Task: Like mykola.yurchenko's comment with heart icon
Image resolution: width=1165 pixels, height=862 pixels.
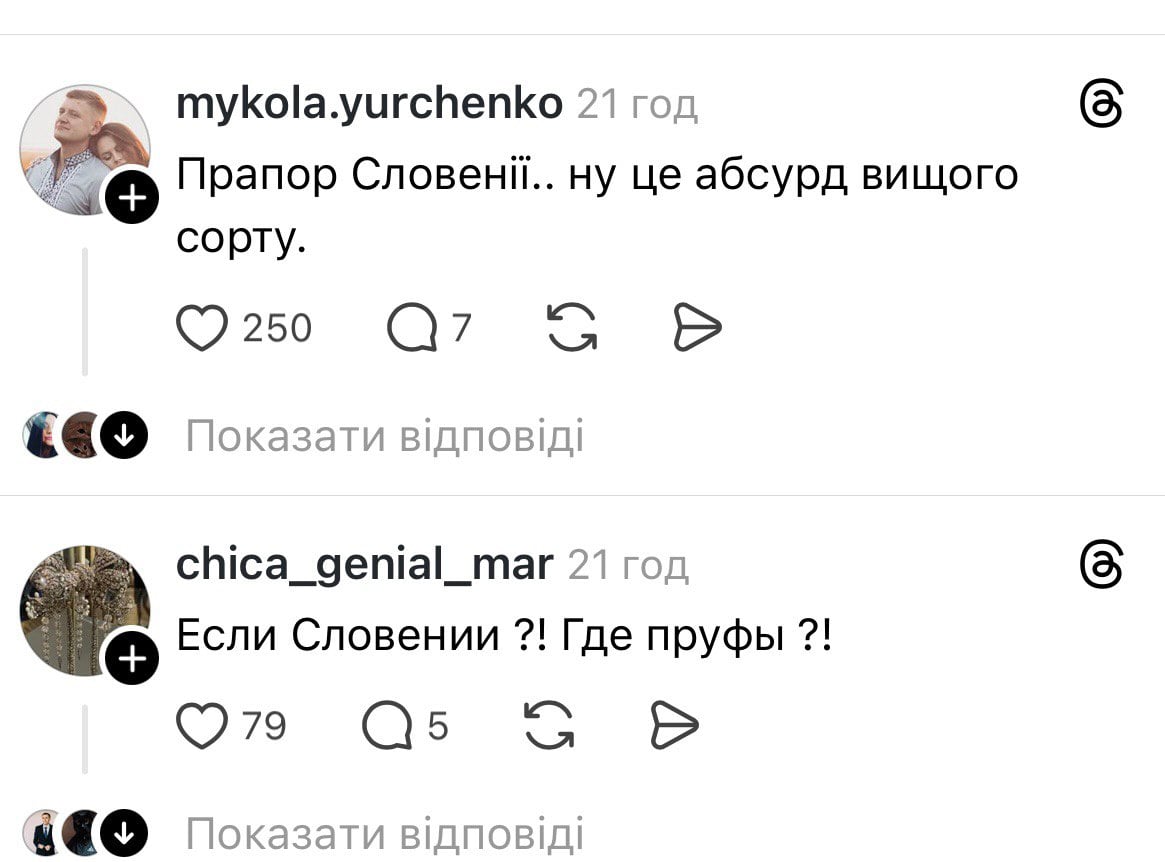Action: tap(202, 328)
